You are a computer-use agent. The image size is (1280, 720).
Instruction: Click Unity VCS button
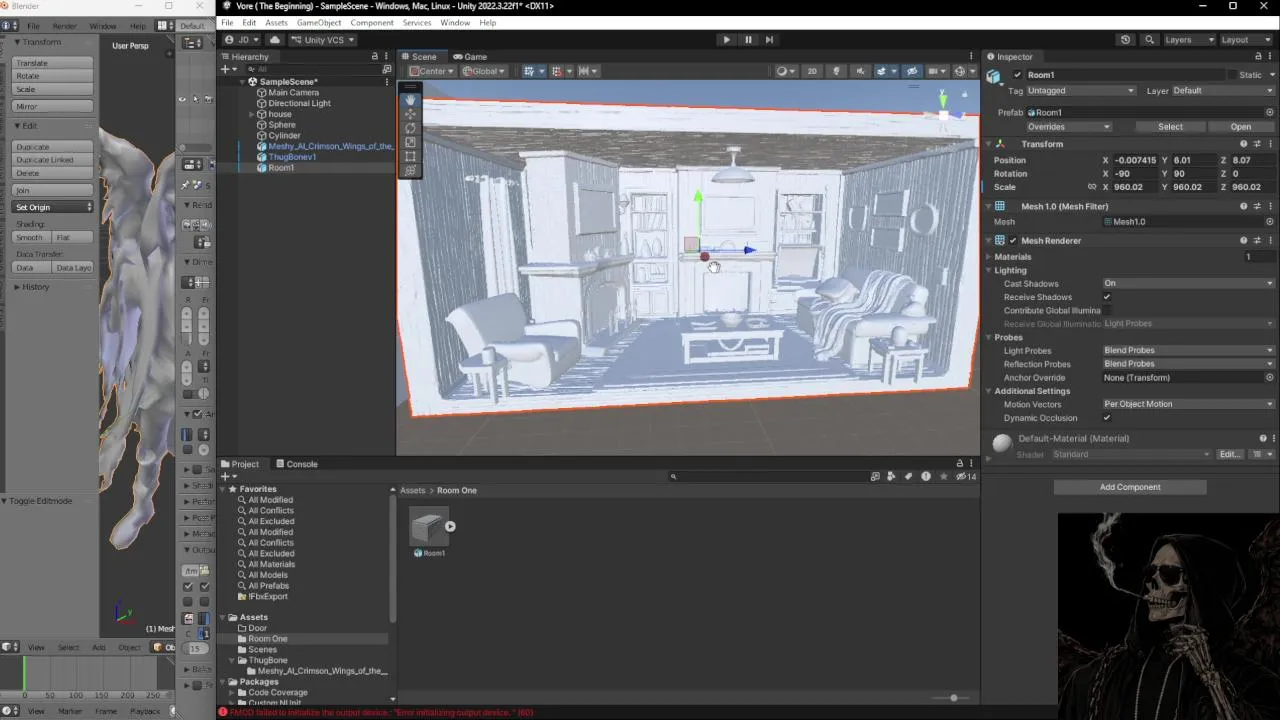(x=321, y=40)
